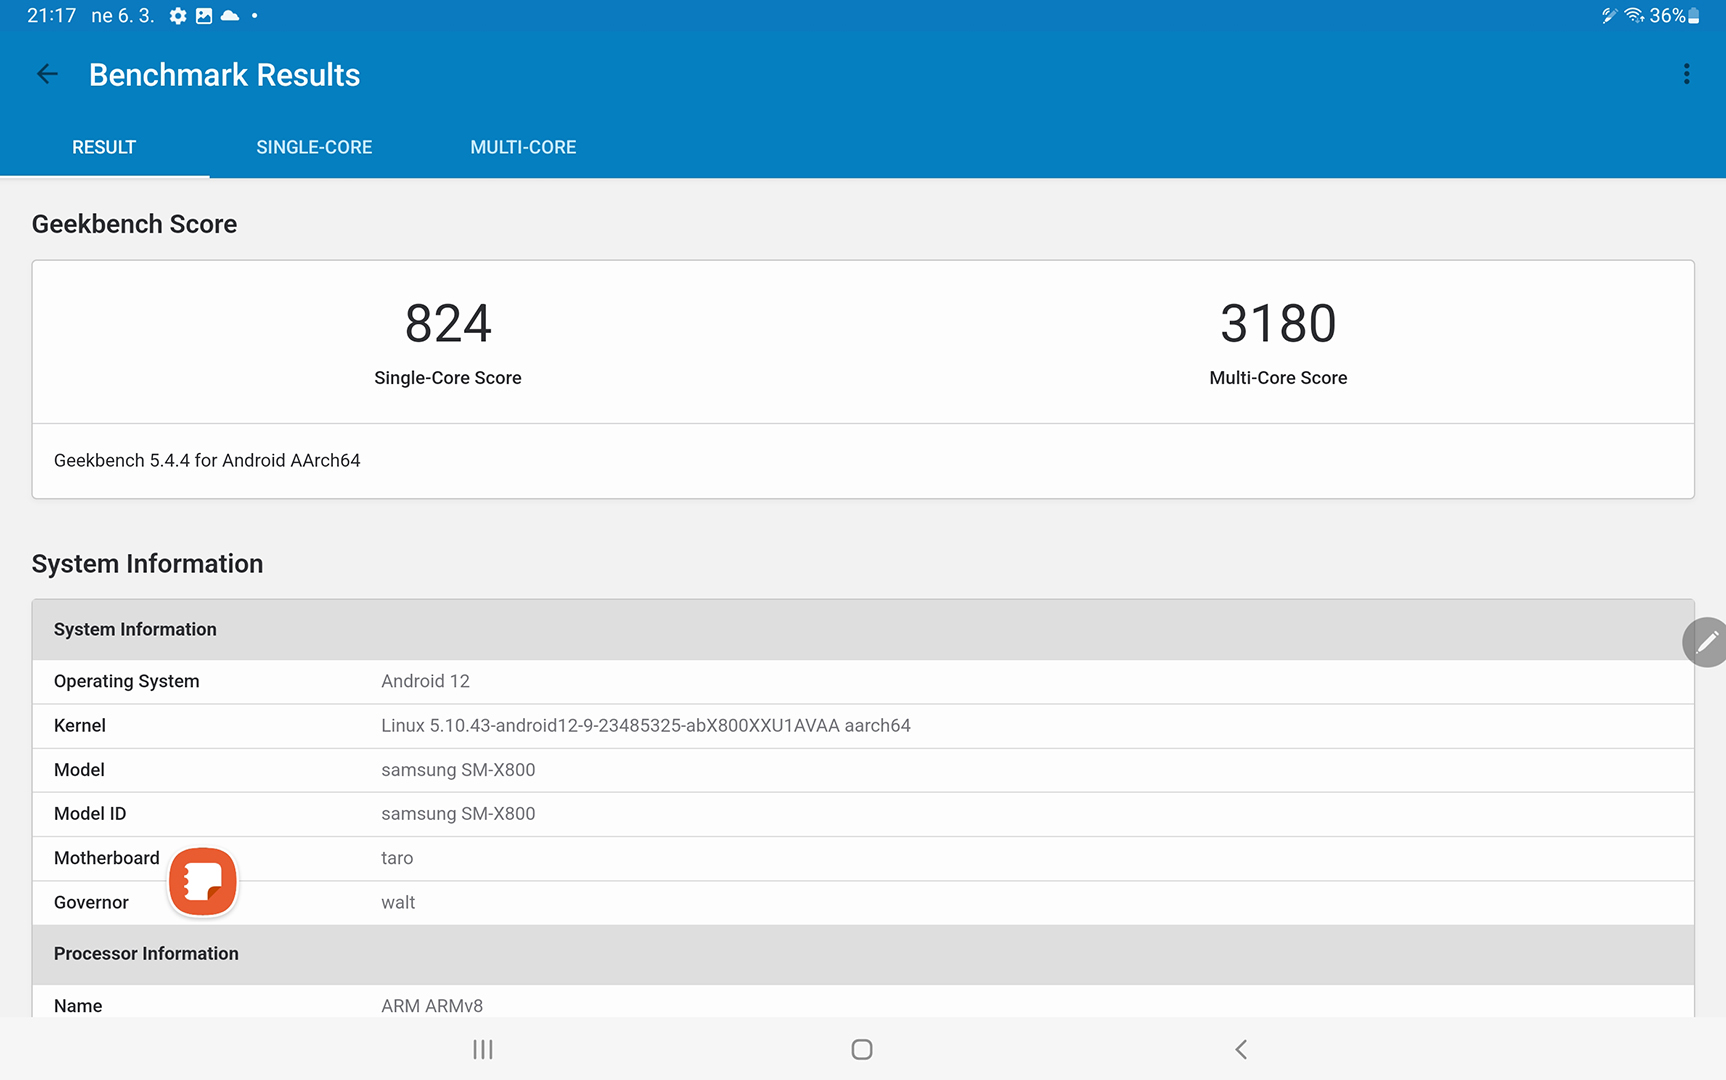Tap the Geekbench 5.4.4 version text
Image resolution: width=1726 pixels, height=1080 pixels.
(207, 461)
